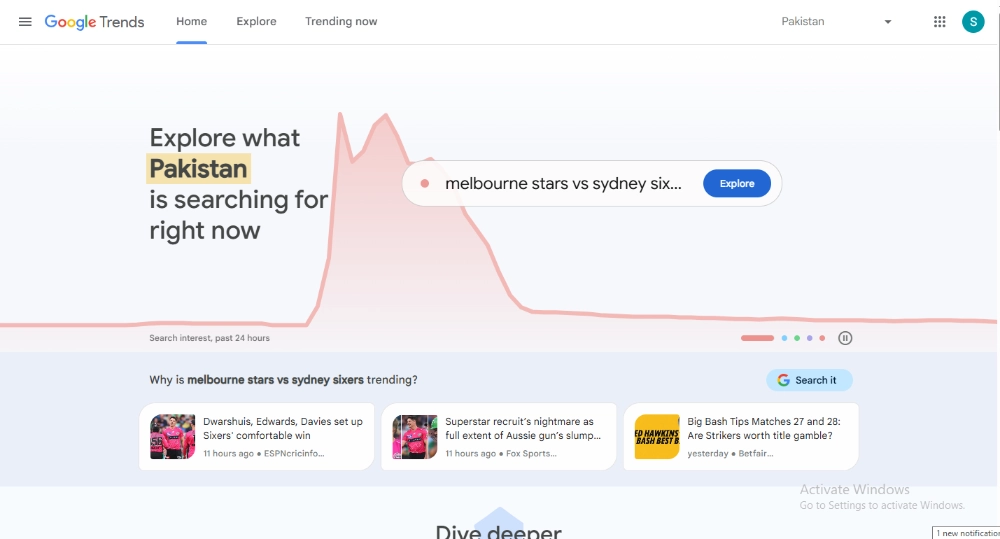Screen dimensions: 1000x539
Task: Select the purple carousel dot
Action: pos(810,338)
